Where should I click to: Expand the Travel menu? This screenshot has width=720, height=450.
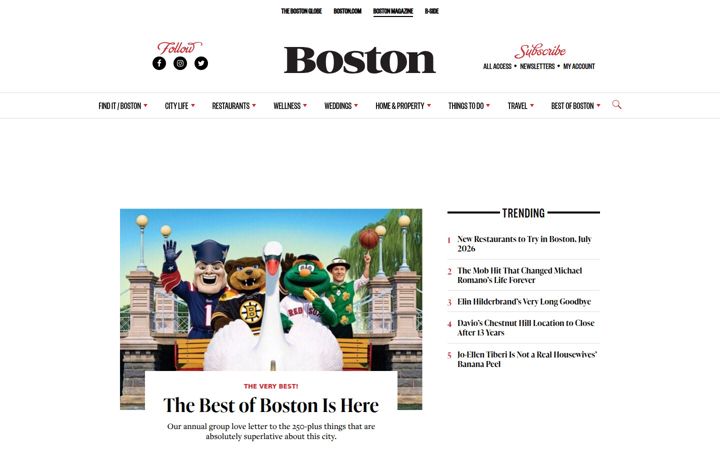pos(521,106)
